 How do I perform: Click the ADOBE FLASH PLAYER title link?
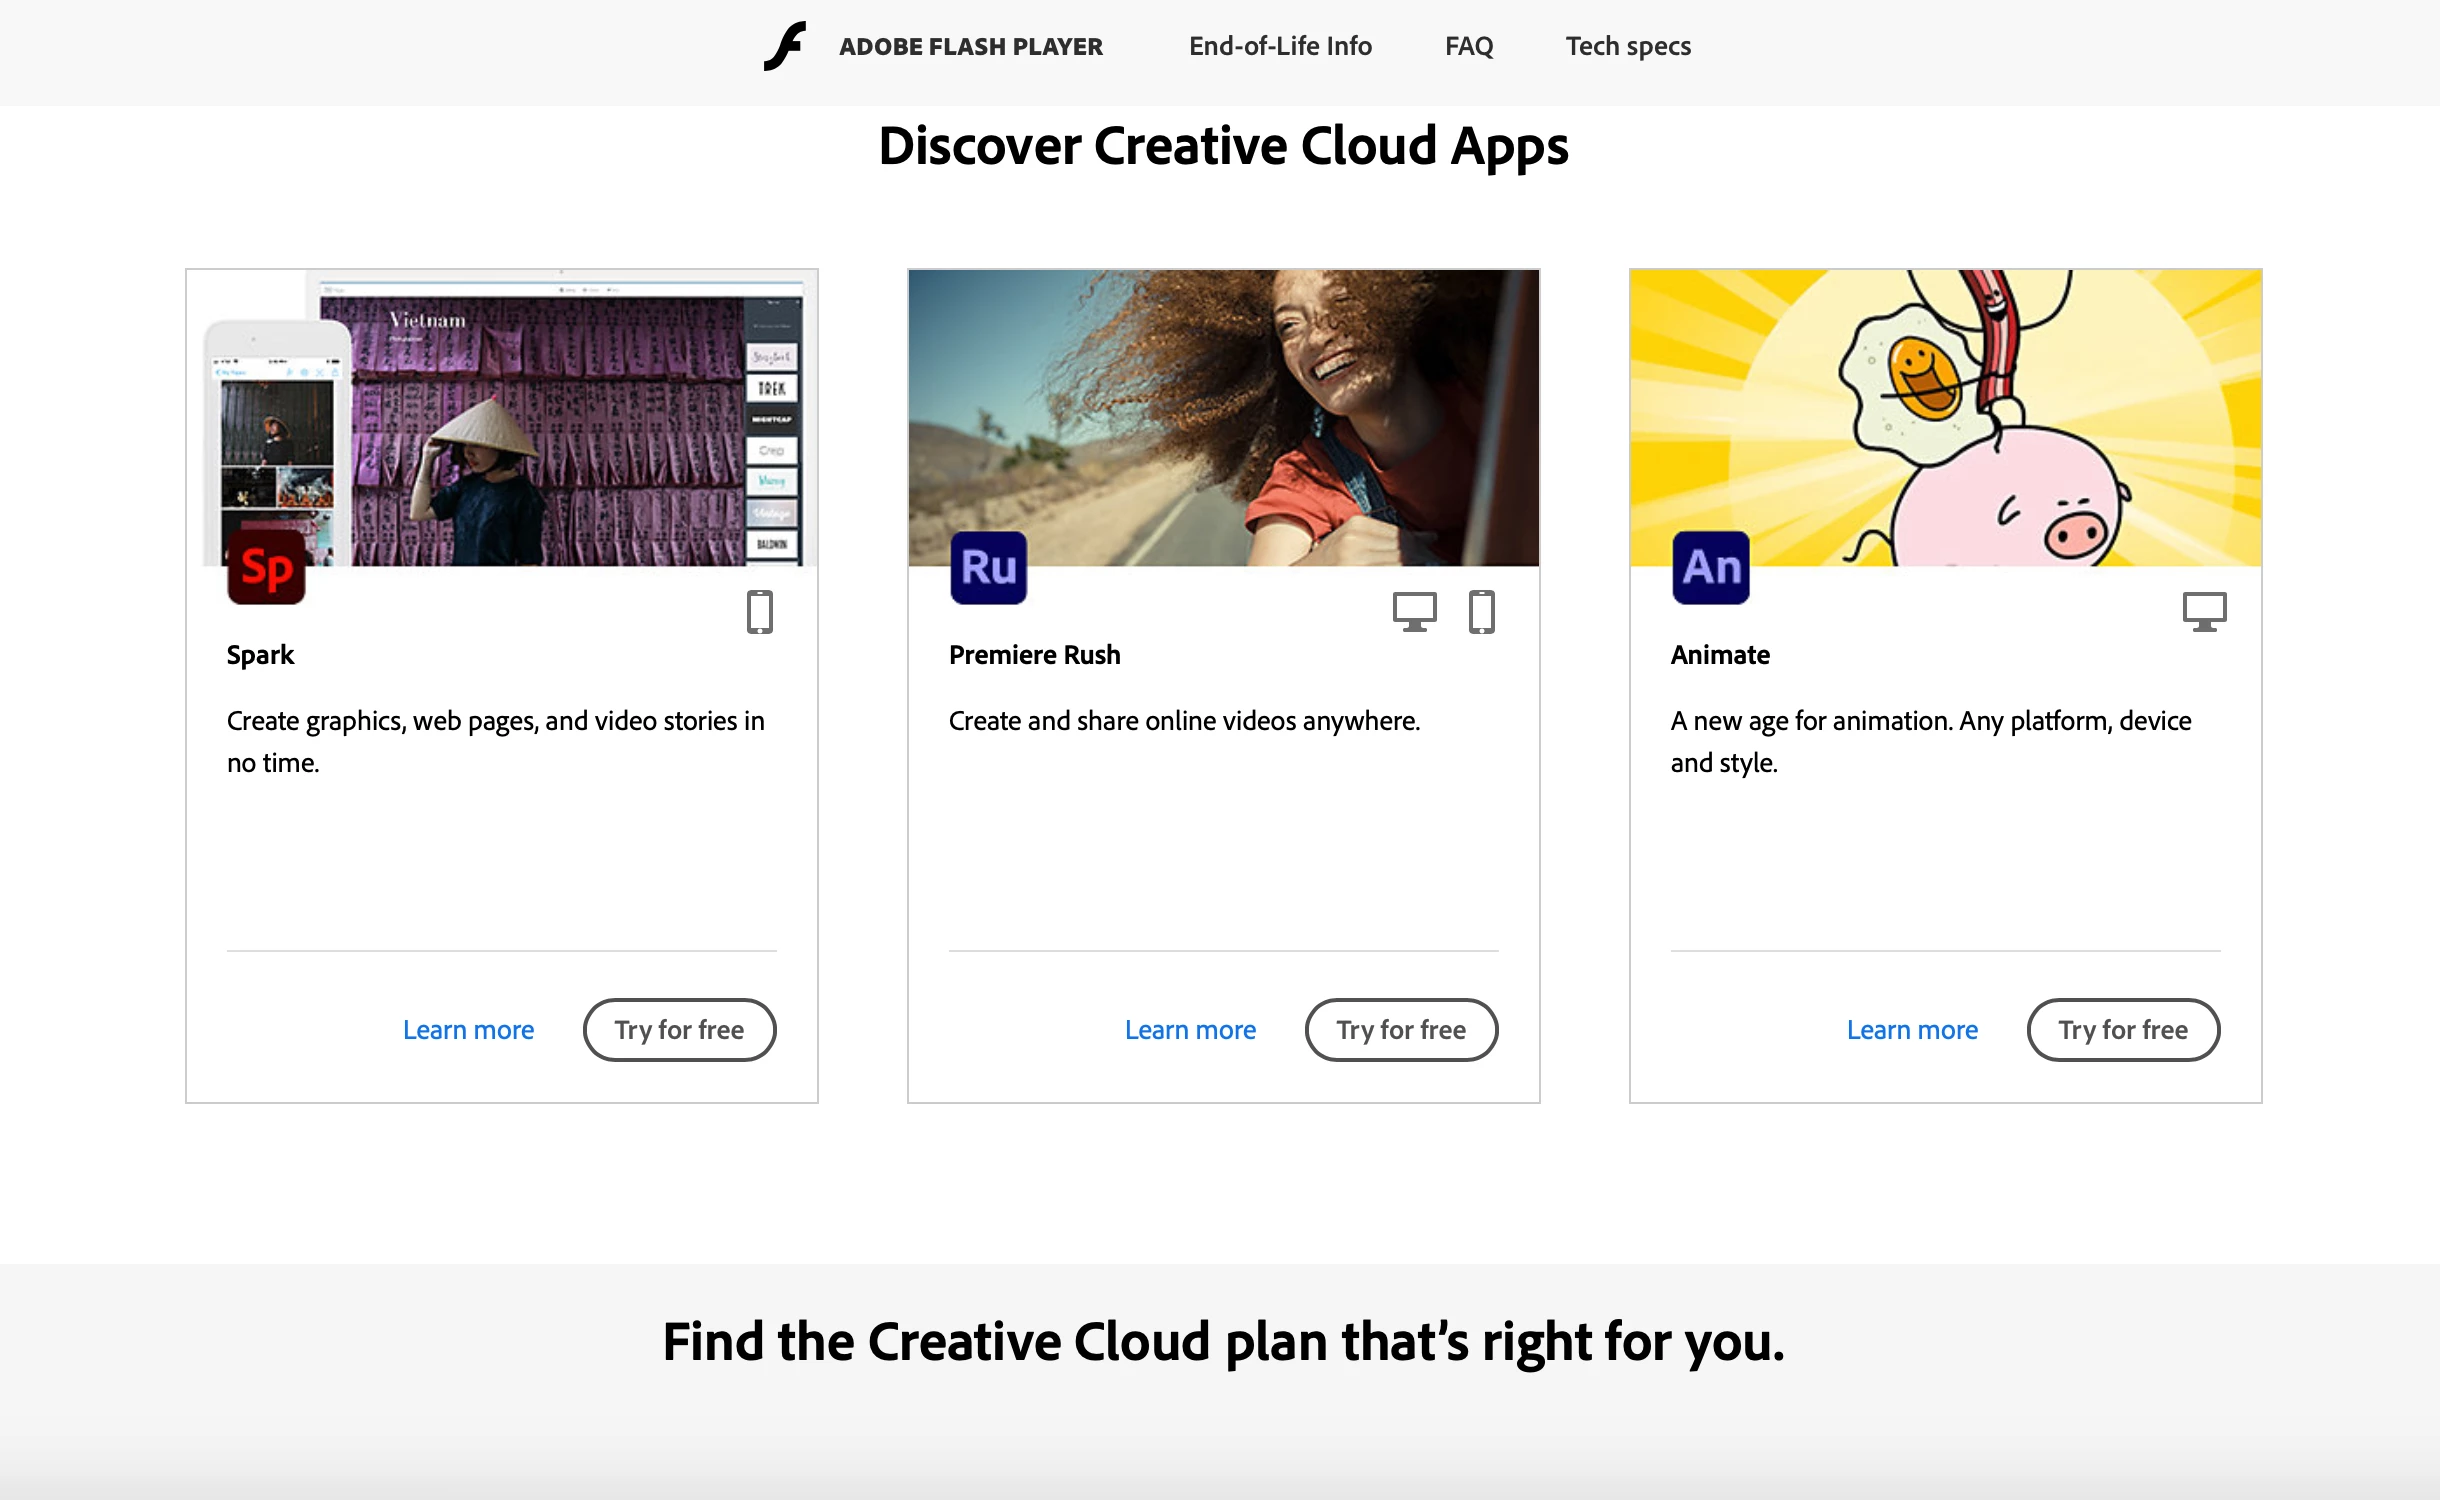tap(970, 46)
